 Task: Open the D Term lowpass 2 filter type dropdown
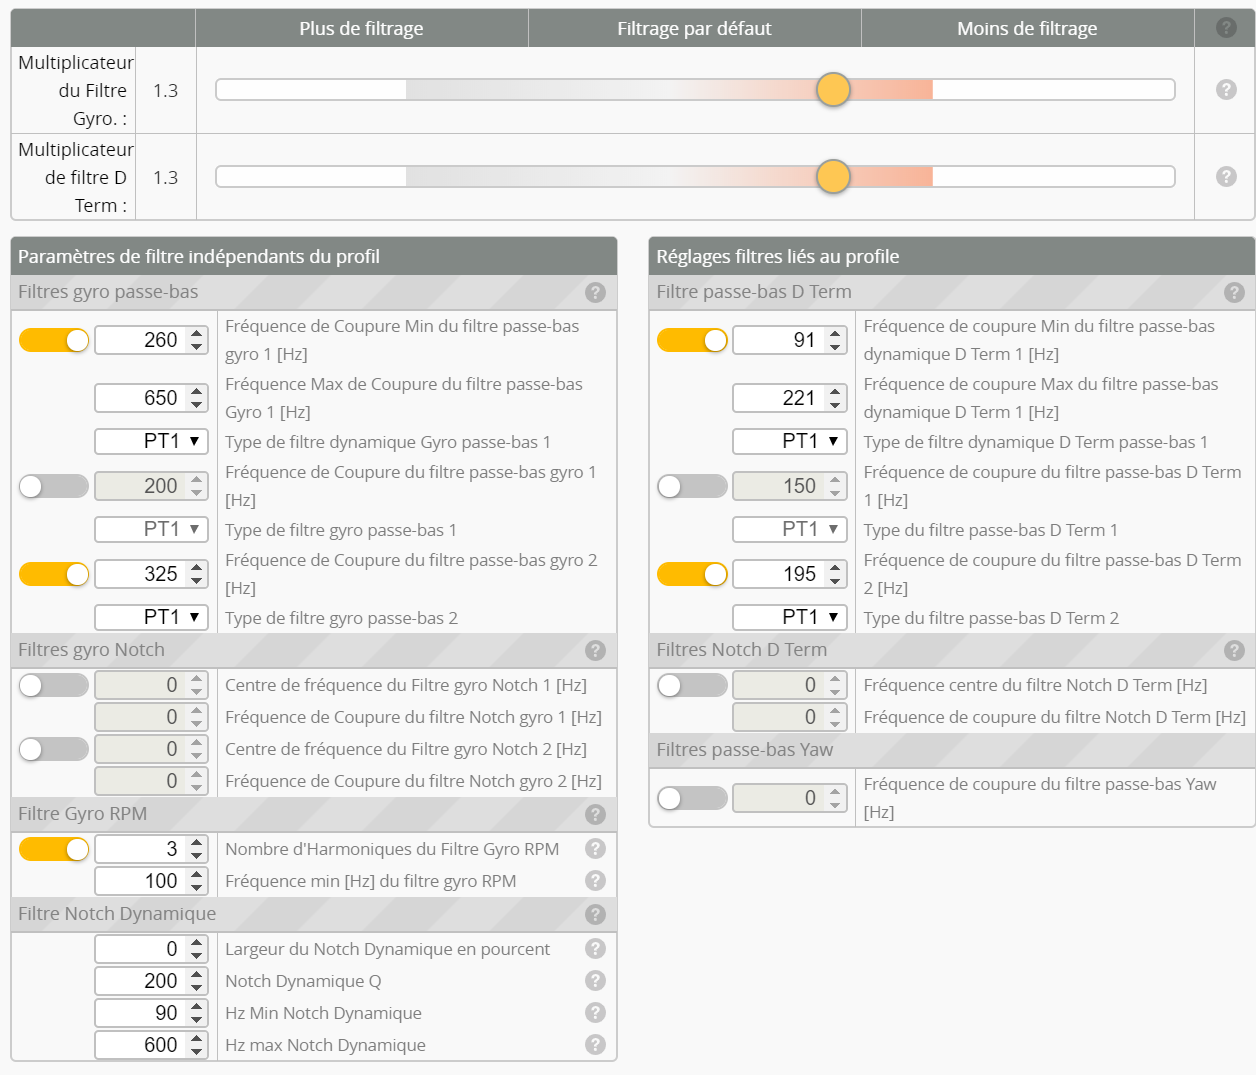789,617
